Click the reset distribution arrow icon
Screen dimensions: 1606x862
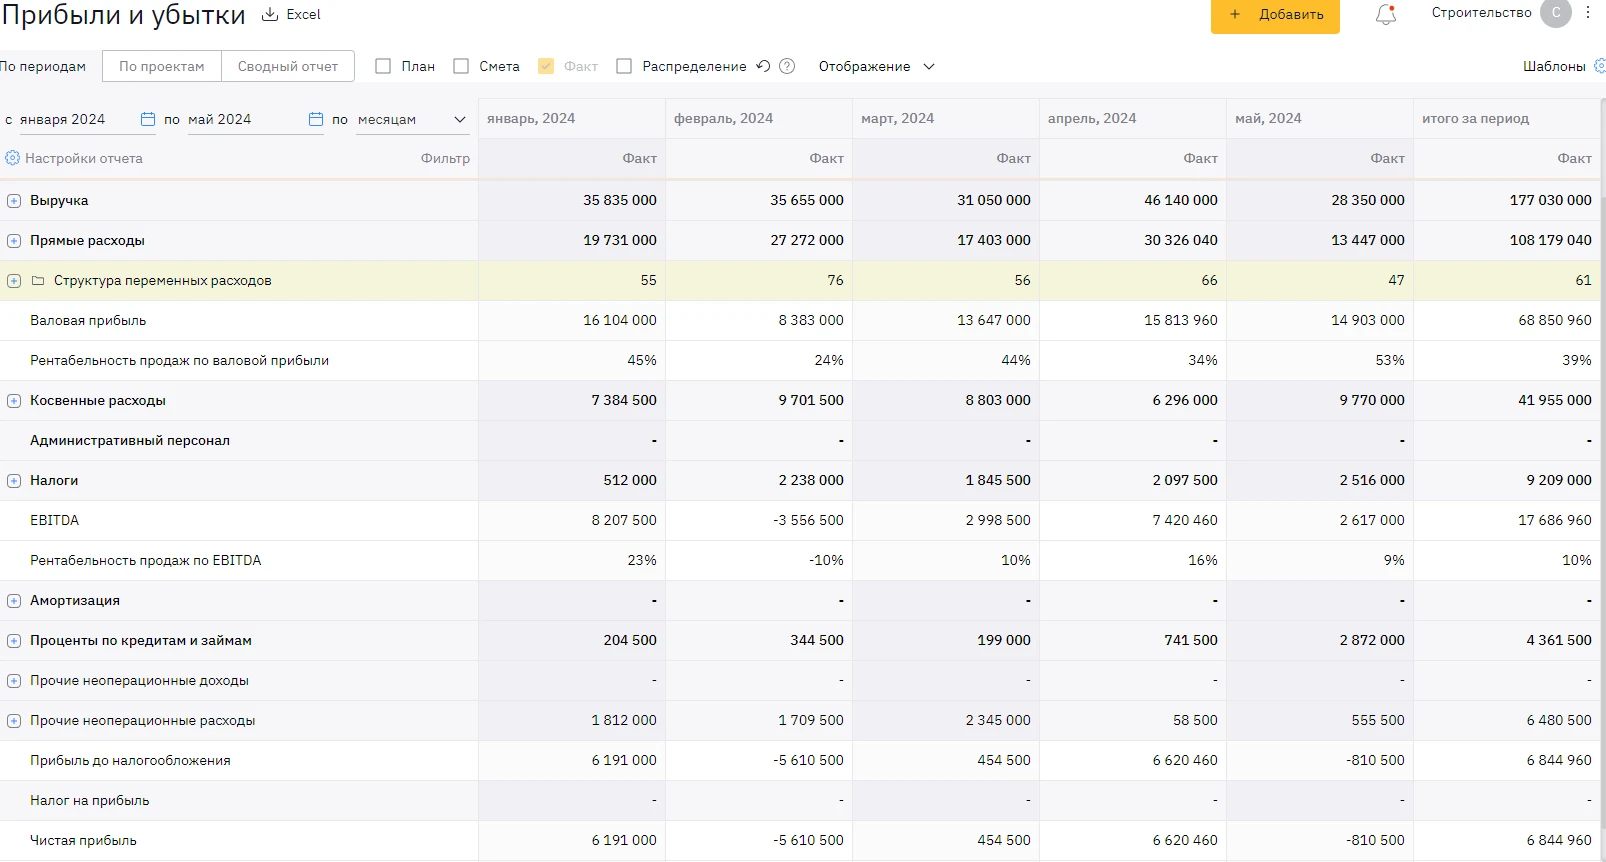763,66
